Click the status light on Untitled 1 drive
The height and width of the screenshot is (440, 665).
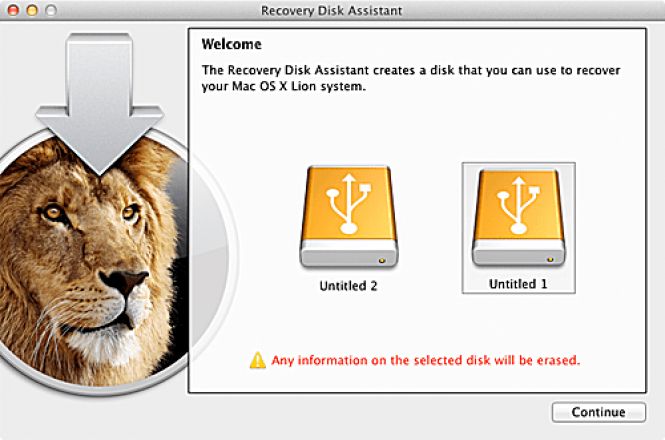pyautogui.click(x=549, y=257)
